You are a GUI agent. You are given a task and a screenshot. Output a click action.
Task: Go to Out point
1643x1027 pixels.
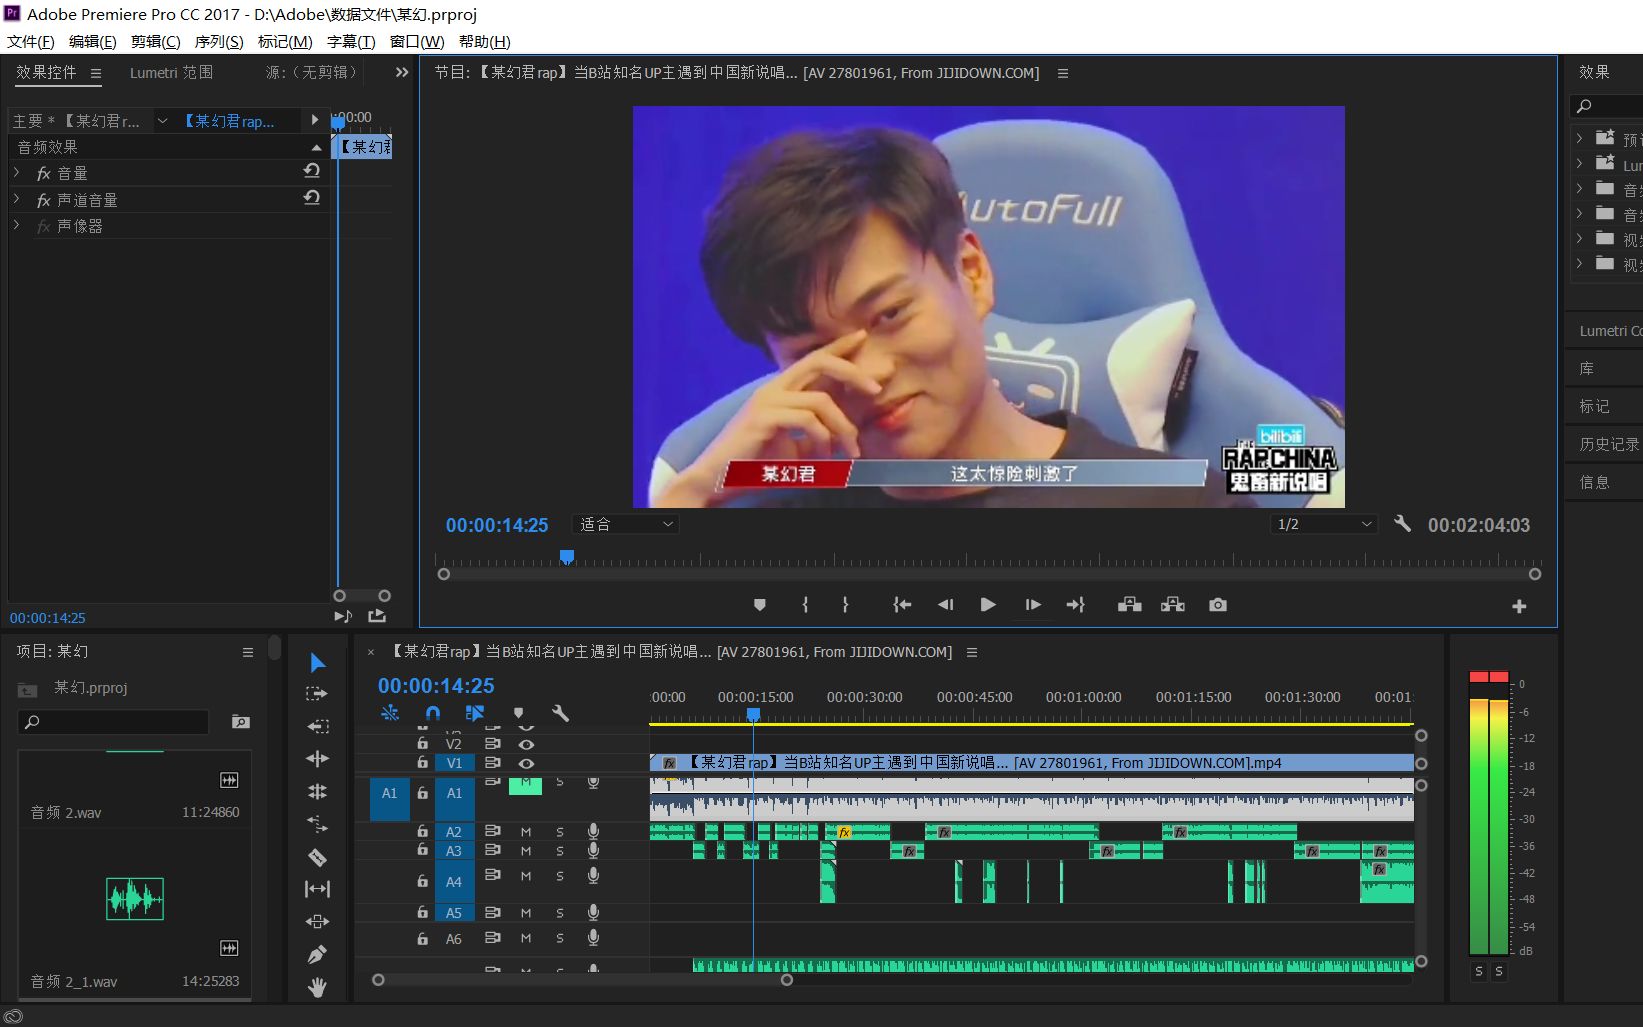coord(1076,605)
